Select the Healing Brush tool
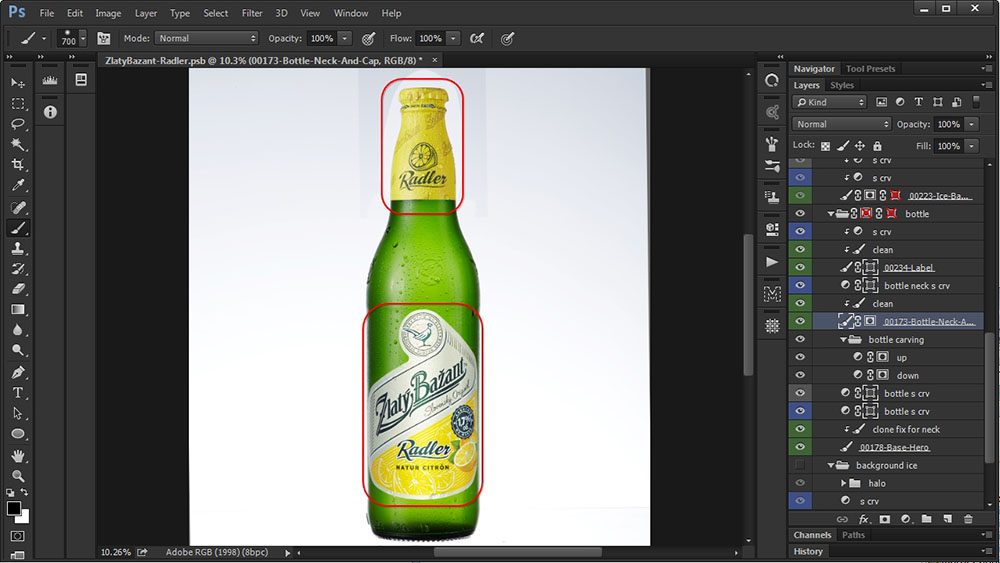This screenshot has width=1000, height=563. tap(18, 207)
